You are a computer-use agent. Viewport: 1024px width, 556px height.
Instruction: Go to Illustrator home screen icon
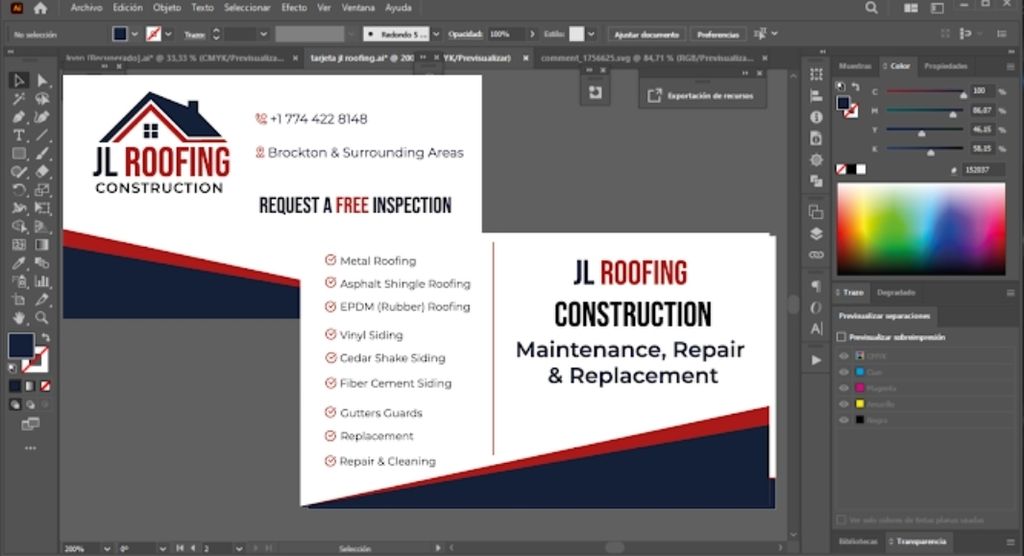(x=40, y=8)
